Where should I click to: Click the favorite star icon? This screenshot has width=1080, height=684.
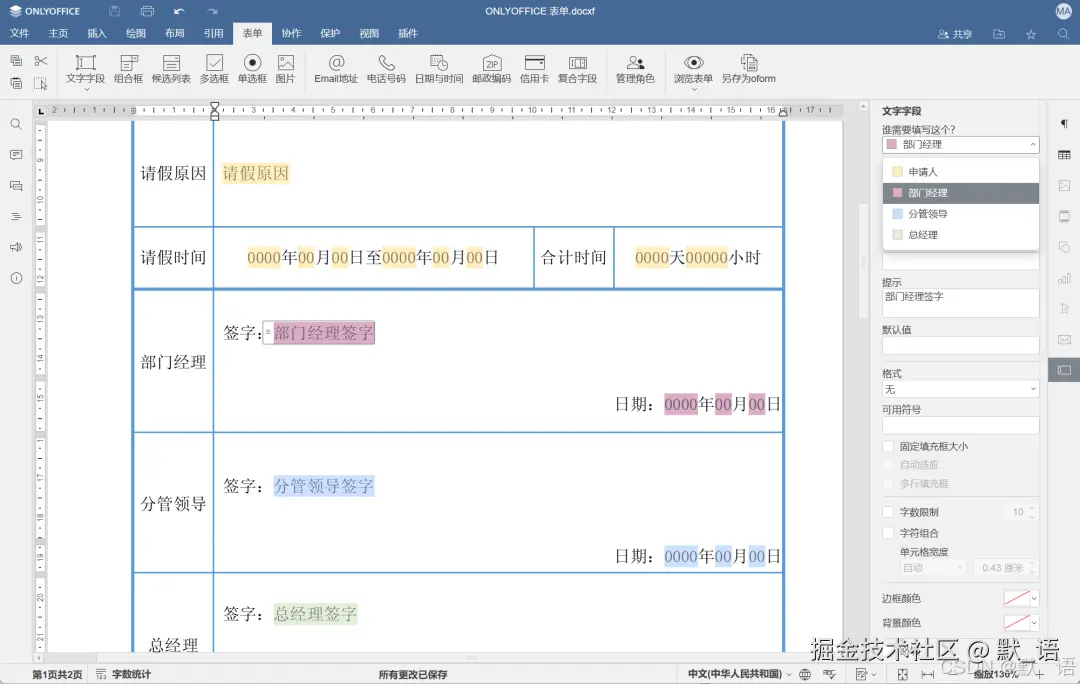pos(1031,34)
